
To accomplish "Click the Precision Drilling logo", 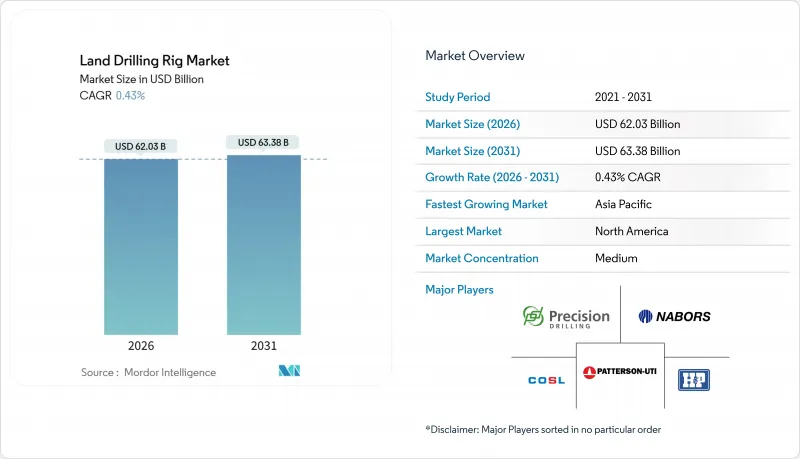I will [566, 317].
